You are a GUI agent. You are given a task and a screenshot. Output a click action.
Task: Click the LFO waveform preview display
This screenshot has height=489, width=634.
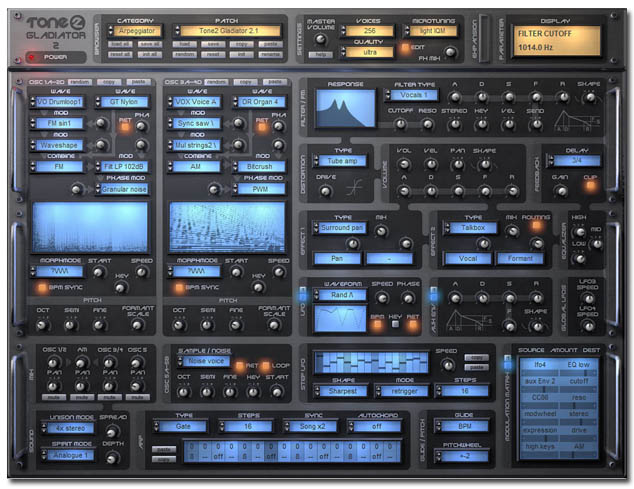(340, 318)
